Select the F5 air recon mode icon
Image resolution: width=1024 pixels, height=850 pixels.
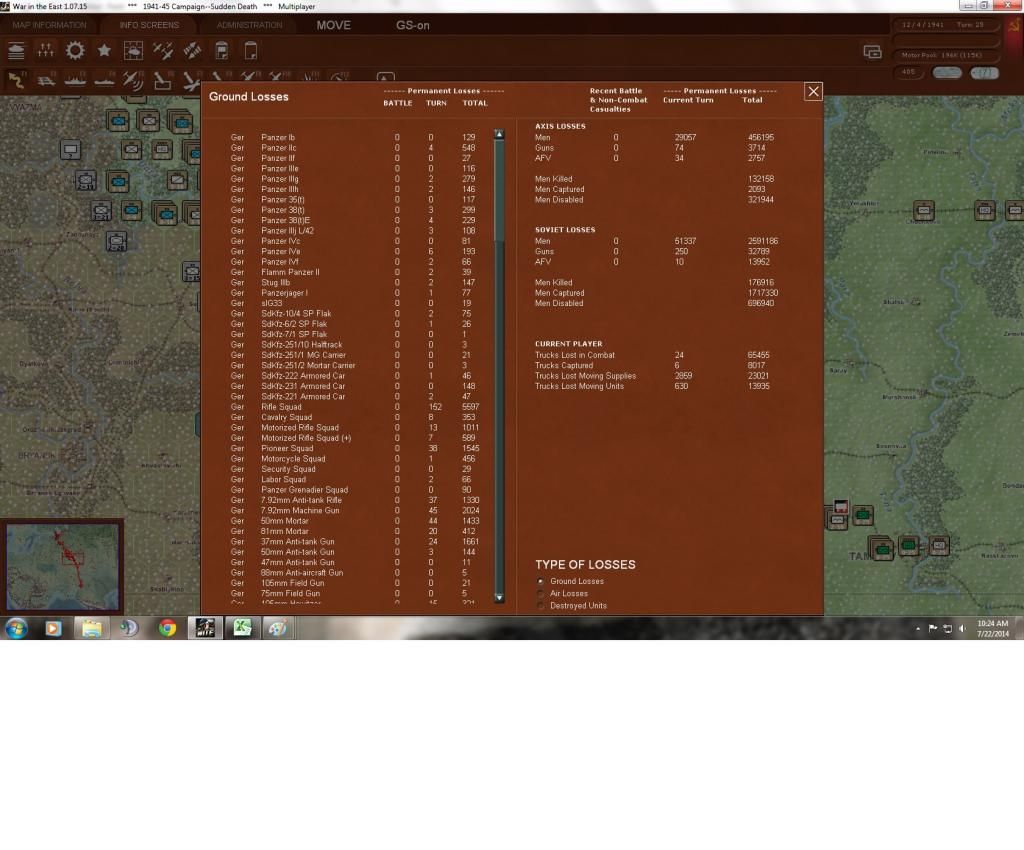click(x=133, y=80)
